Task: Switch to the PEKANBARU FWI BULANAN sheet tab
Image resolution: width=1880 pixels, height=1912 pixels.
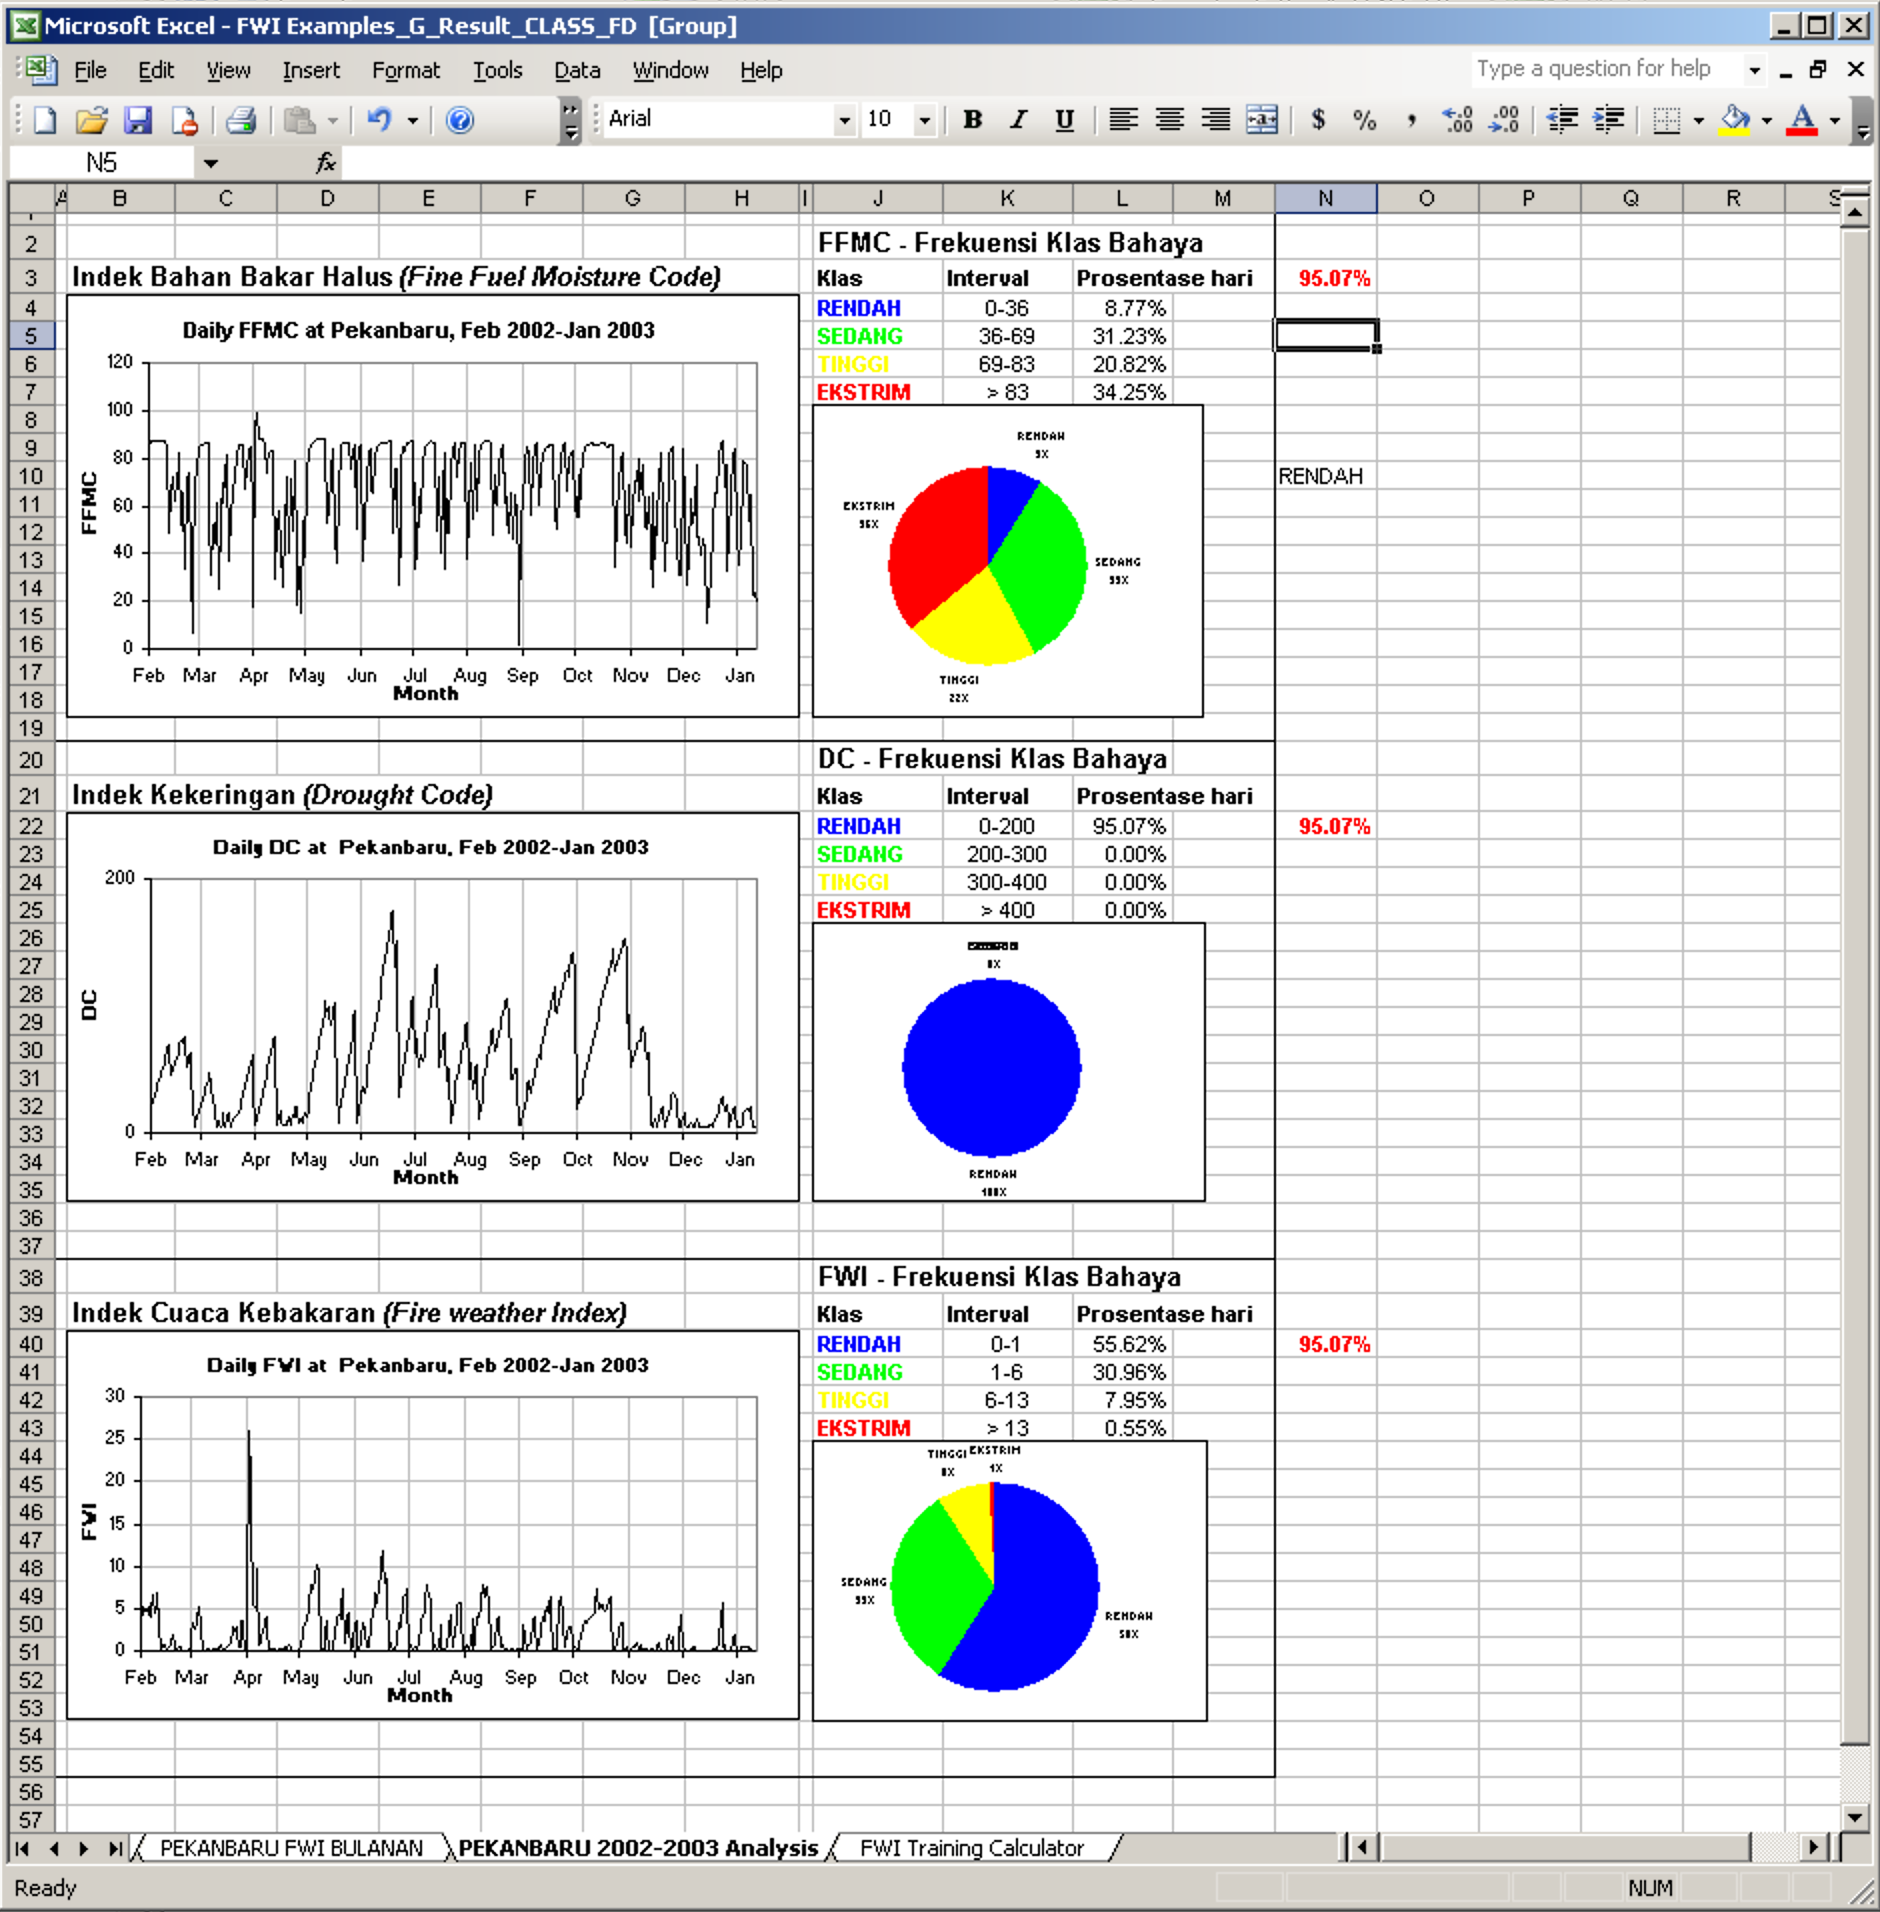Action: pos(291,1848)
